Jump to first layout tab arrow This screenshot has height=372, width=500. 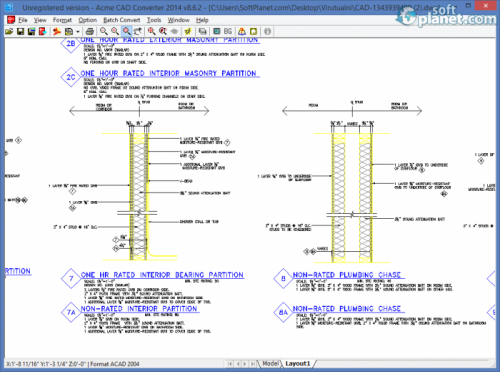click(x=230, y=364)
